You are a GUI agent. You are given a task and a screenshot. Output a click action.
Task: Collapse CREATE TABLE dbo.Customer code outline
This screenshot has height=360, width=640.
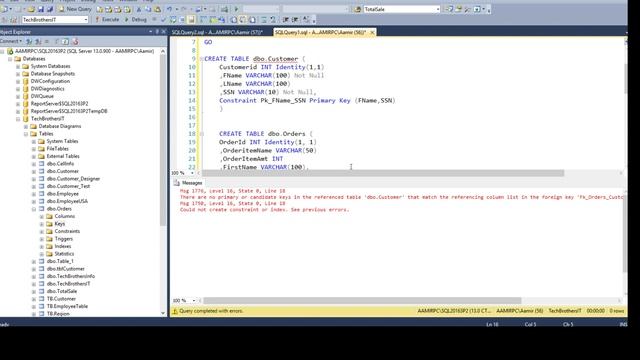point(201,59)
